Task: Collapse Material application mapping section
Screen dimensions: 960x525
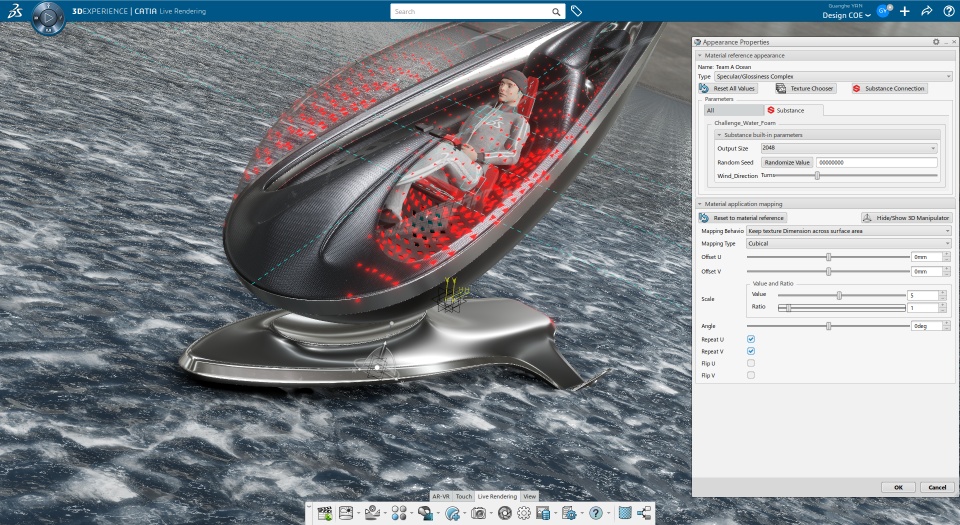Action: [700, 204]
